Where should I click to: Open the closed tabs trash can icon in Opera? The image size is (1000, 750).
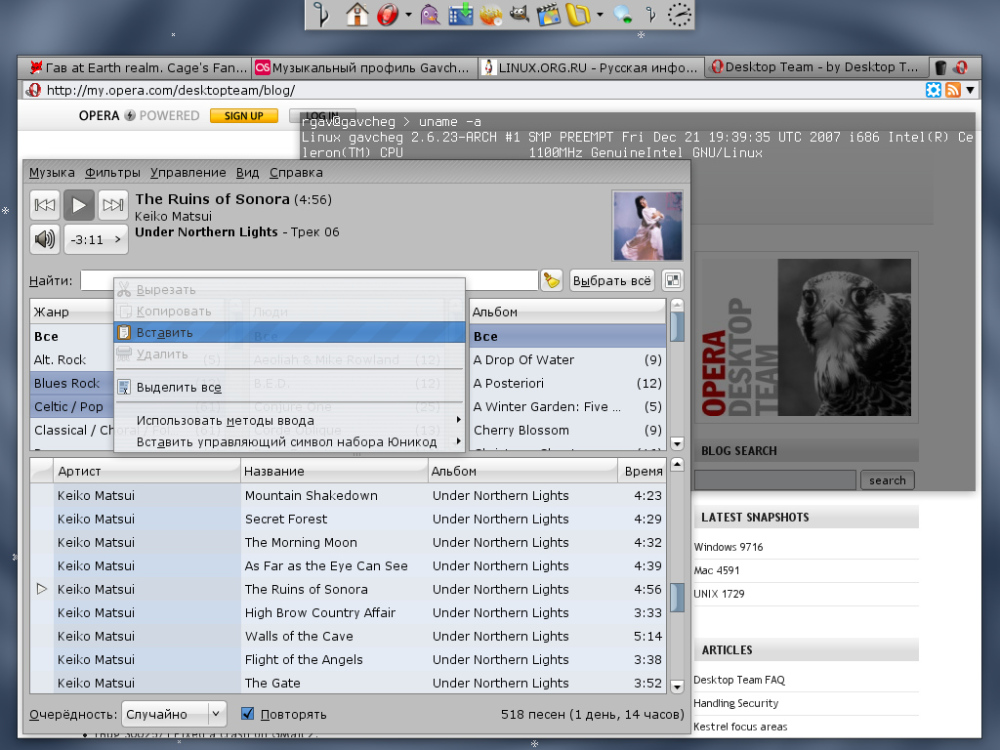click(941, 67)
